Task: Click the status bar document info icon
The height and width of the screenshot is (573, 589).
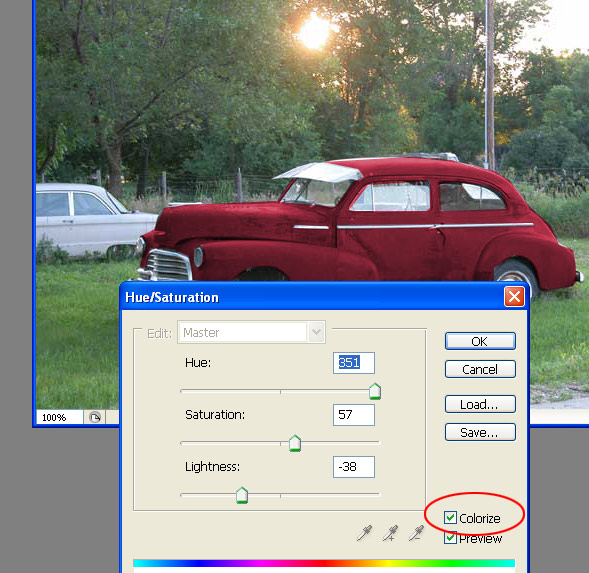Action: click(x=95, y=417)
